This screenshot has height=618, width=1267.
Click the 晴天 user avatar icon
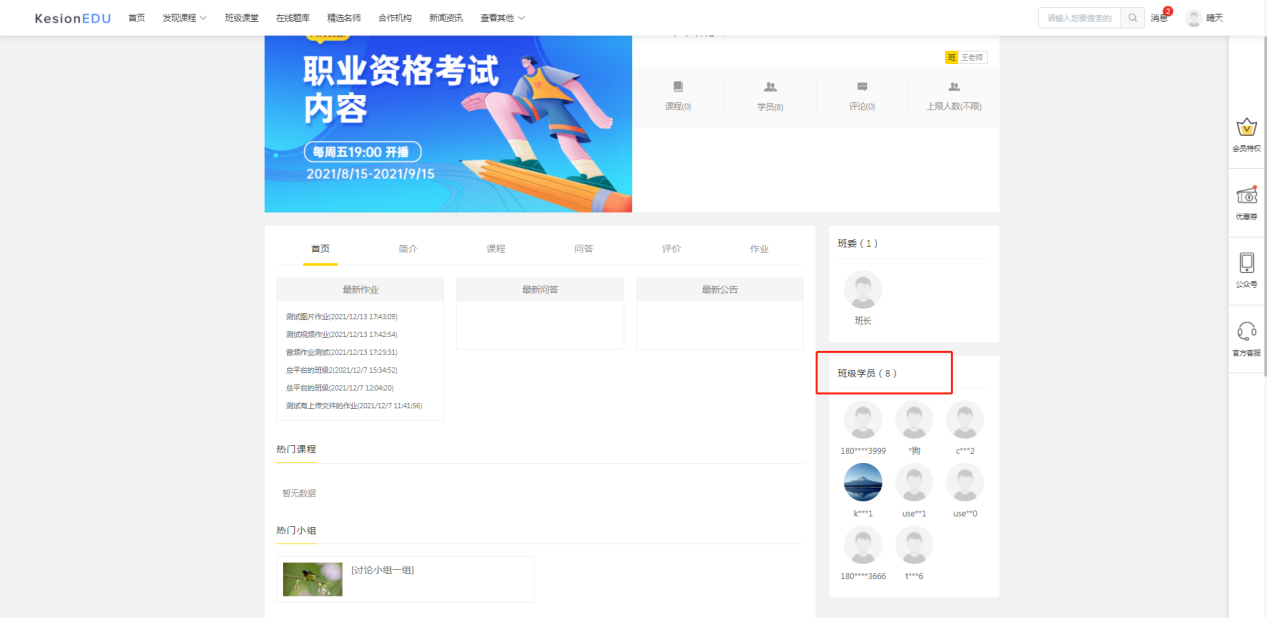point(1193,18)
